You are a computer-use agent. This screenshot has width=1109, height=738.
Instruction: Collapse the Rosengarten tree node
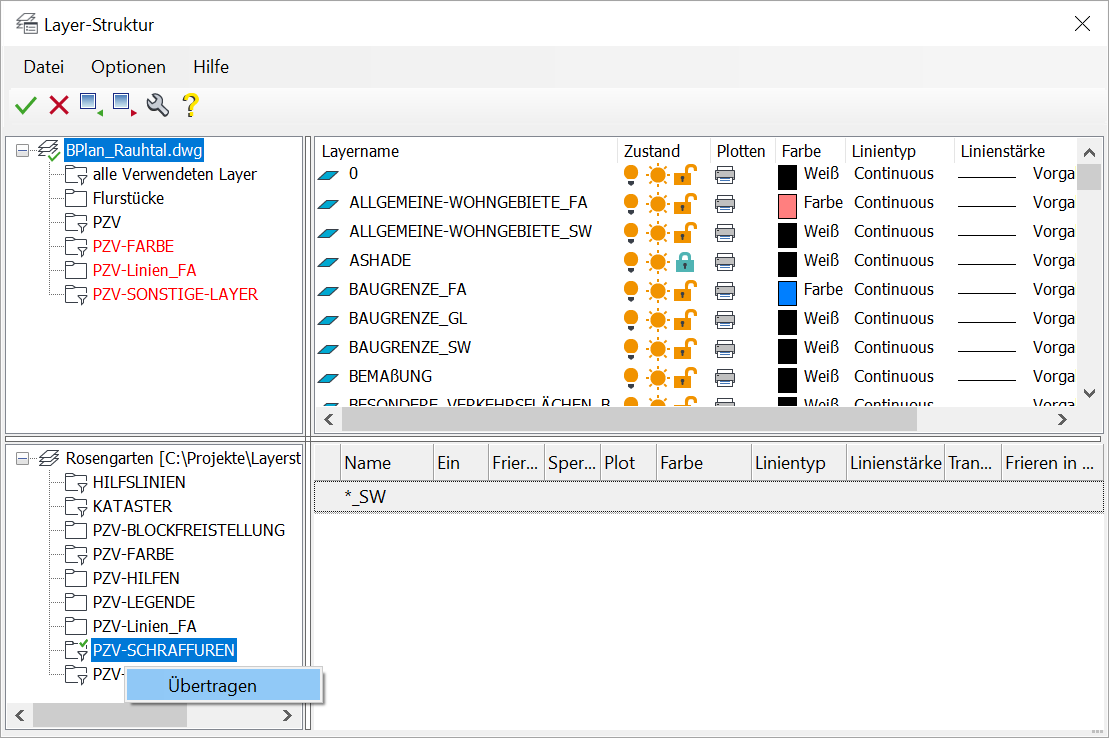(22, 458)
